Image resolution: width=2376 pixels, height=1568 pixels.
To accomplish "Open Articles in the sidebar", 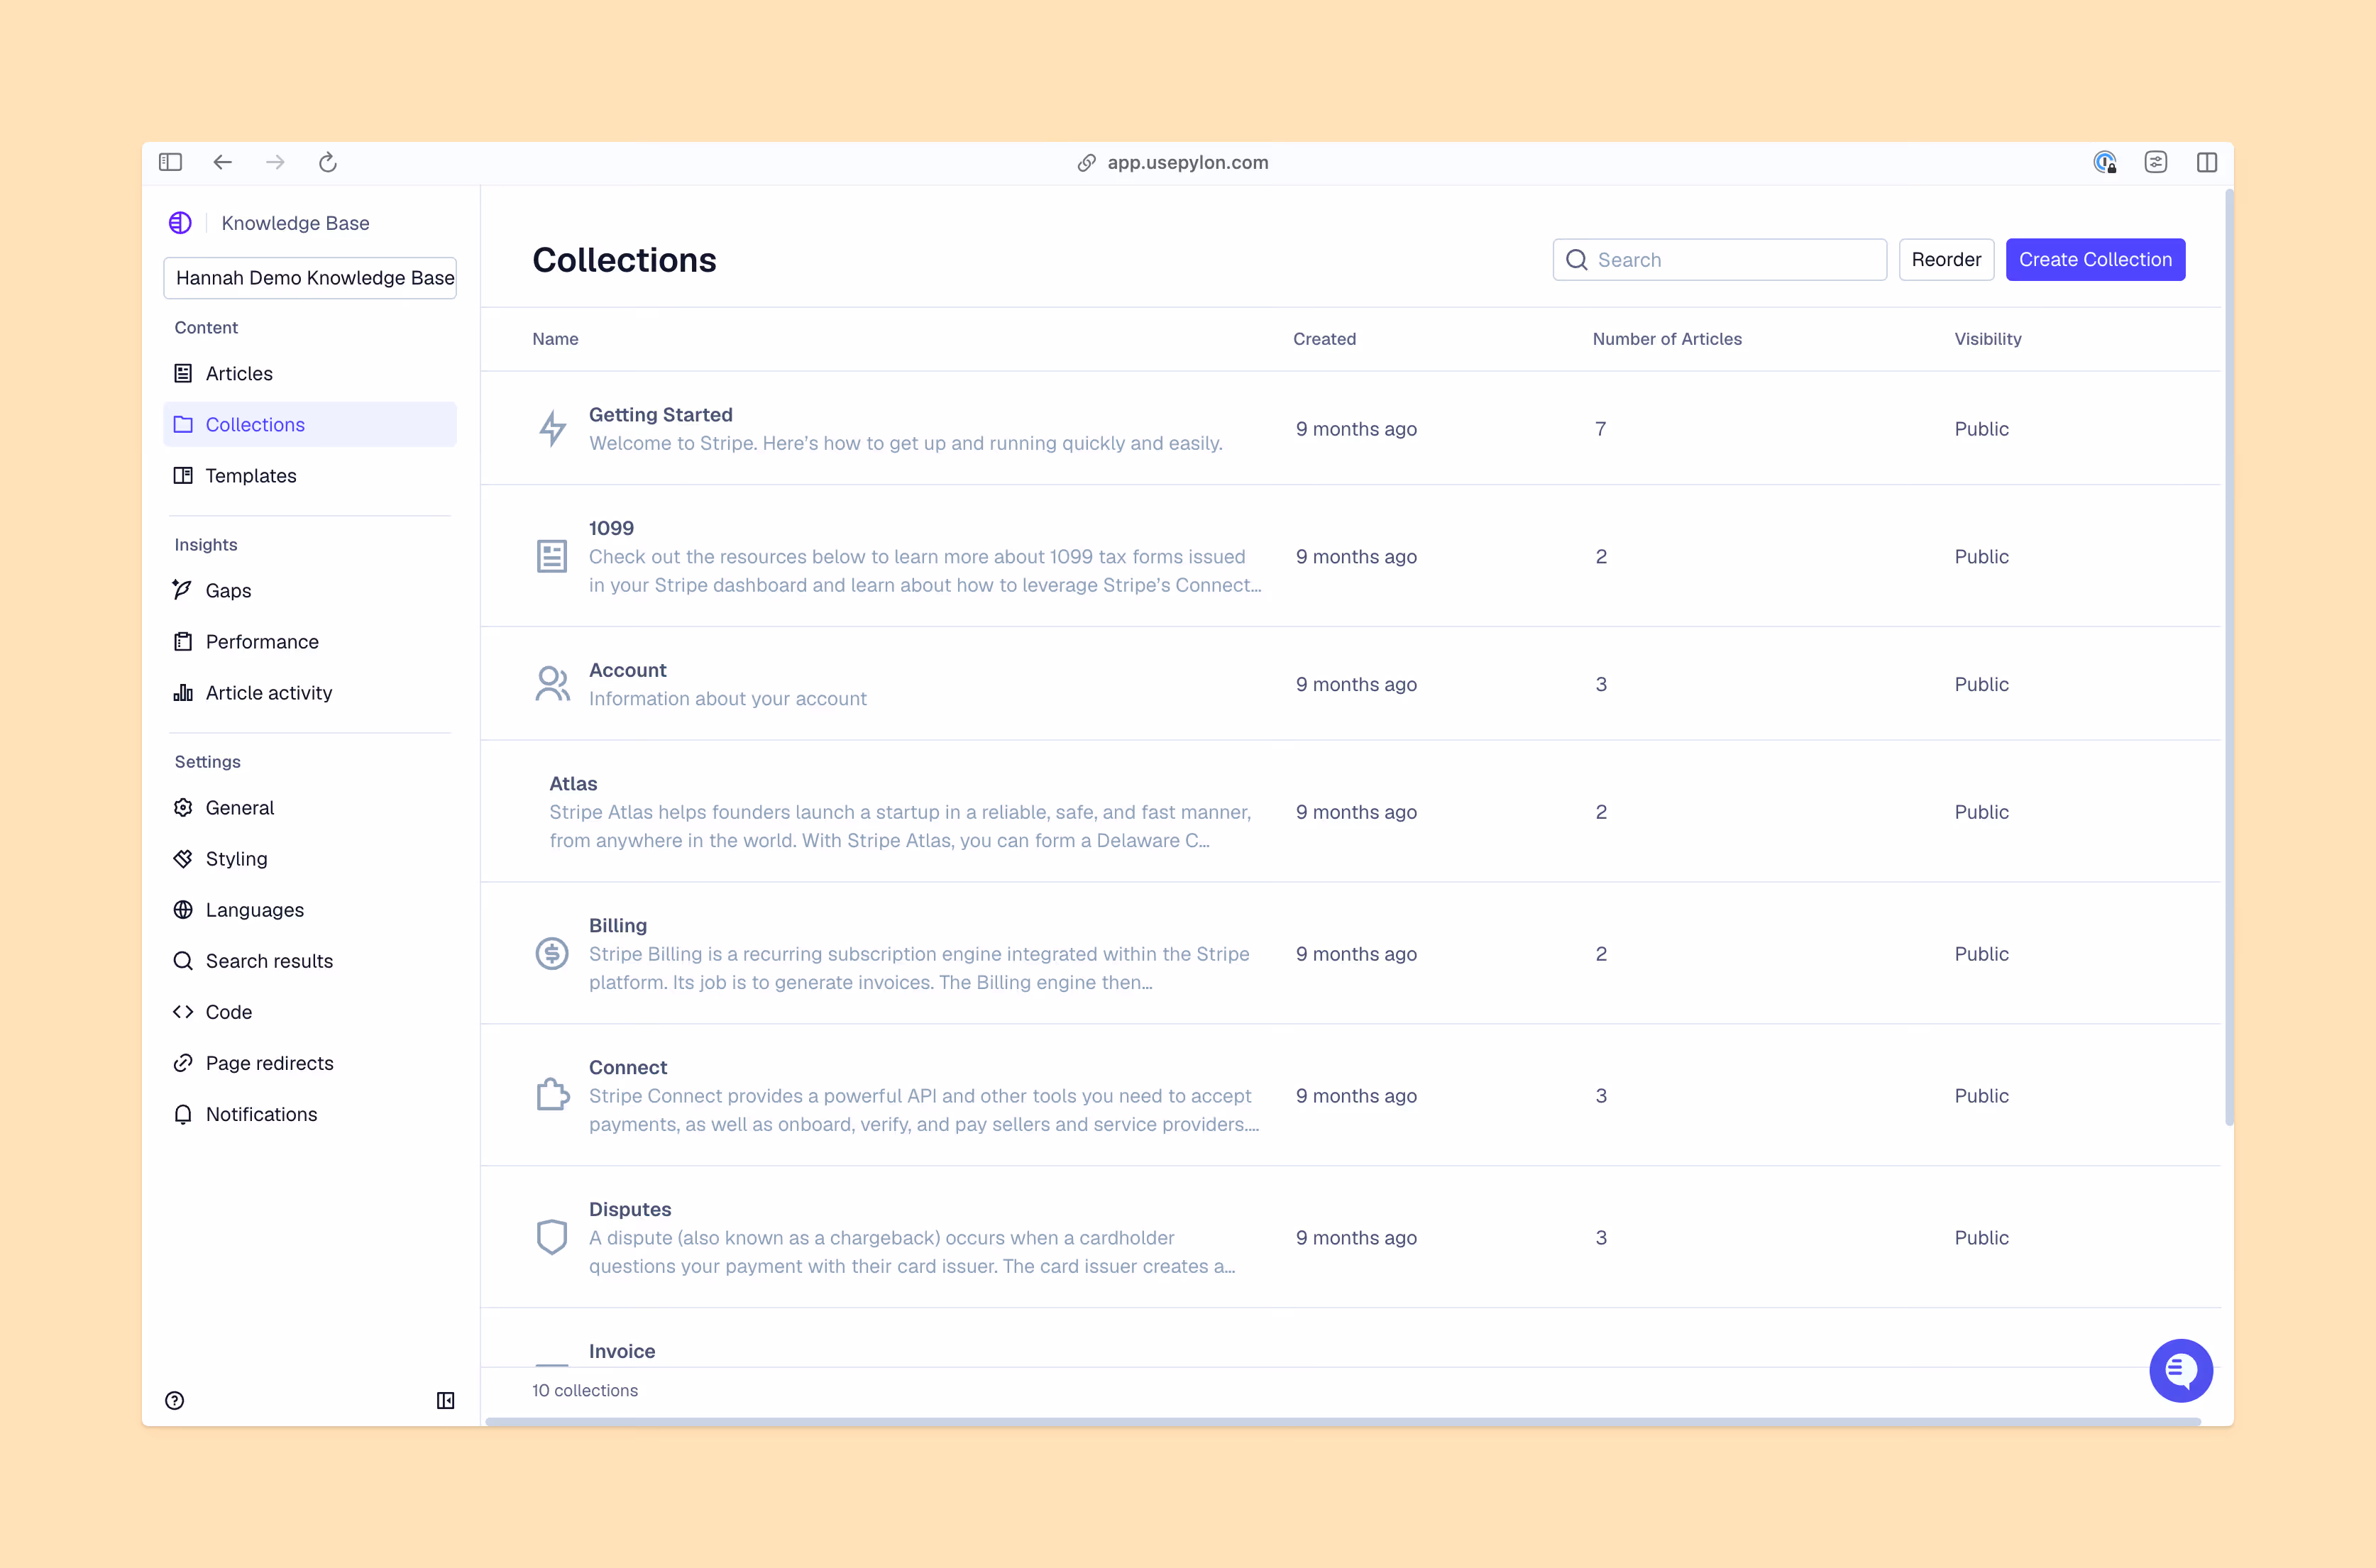I will [310, 373].
